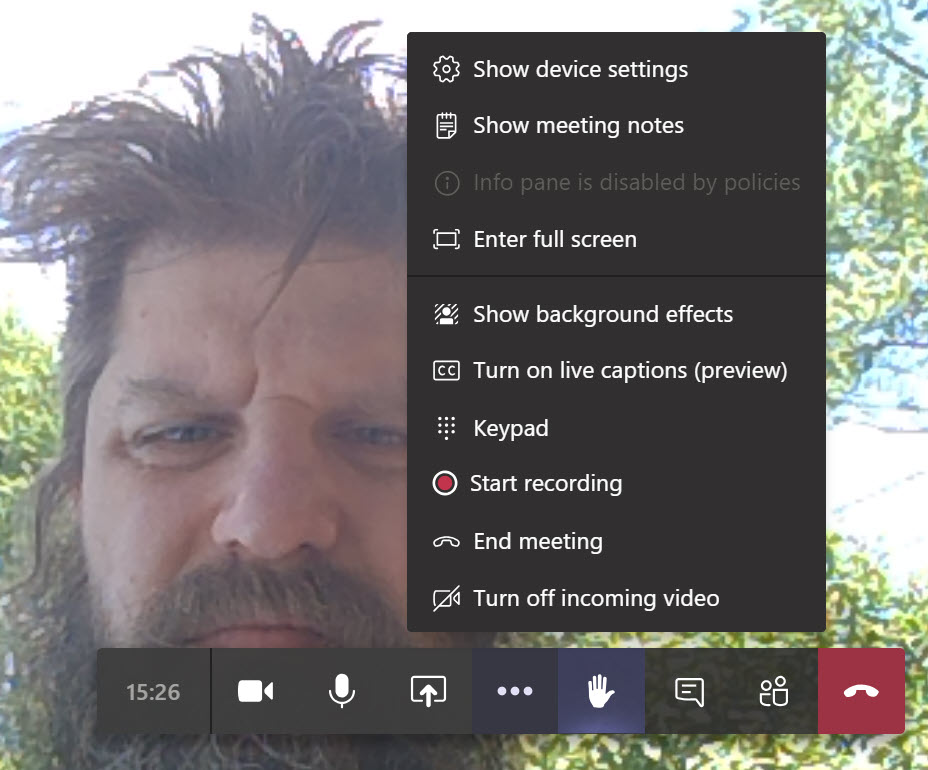Lower the raised hand
Image resolution: width=928 pixels, height=770 pixels.
click(x=600, y=691)
